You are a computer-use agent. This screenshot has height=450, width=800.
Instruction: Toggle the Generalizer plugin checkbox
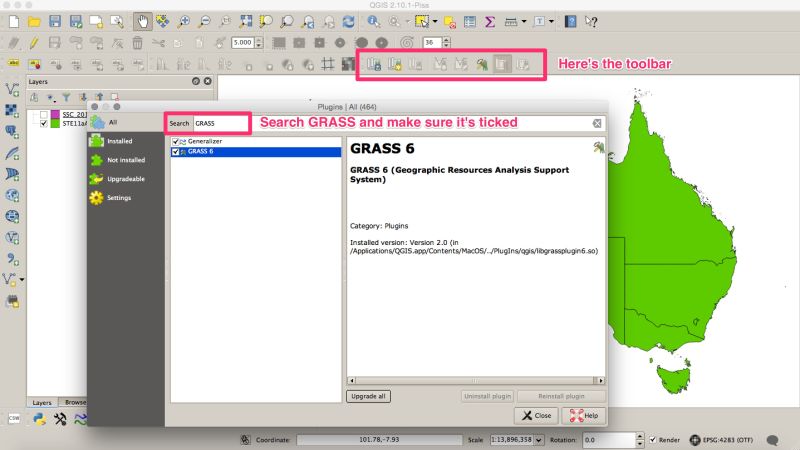176,141
